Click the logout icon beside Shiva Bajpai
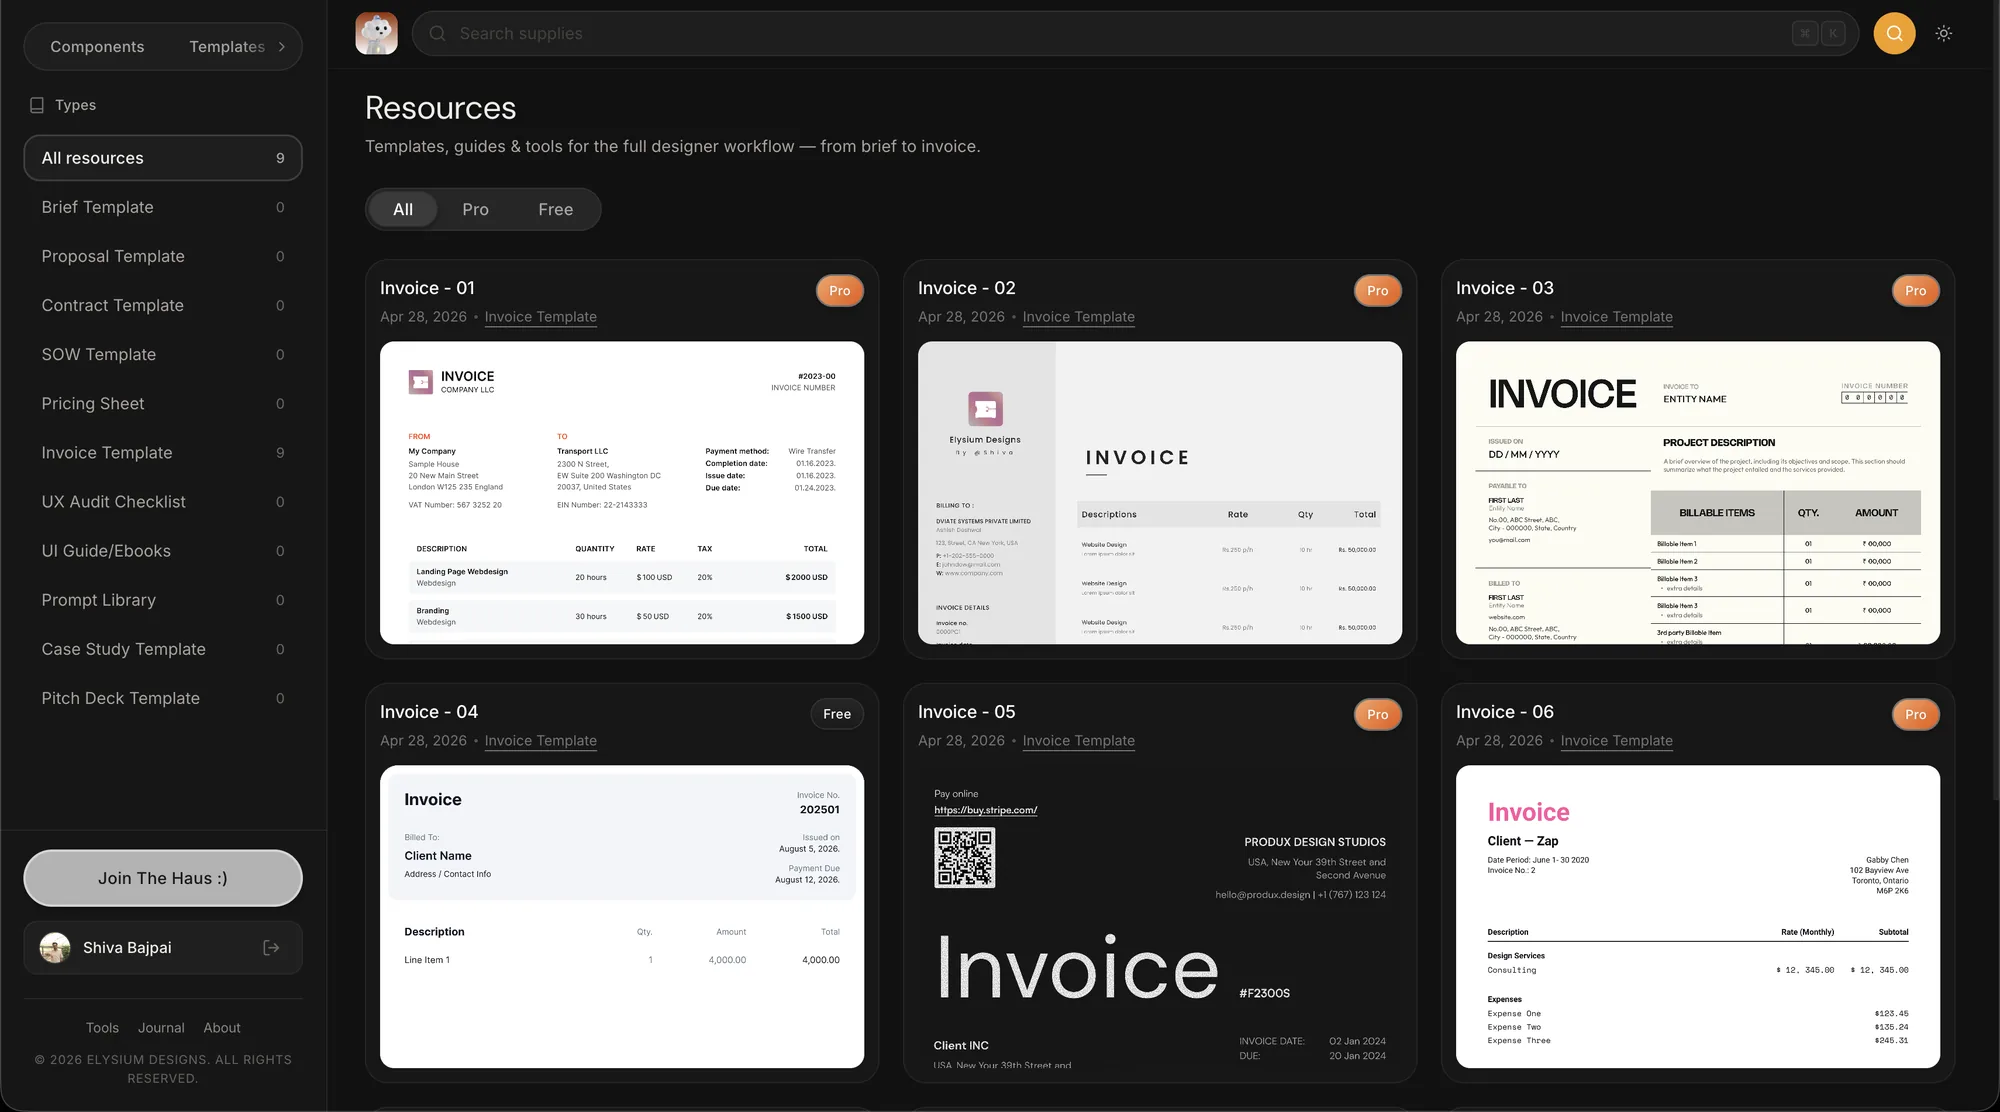The height and width of the screenshot is (1112, 2000). (x=271, y=947)
